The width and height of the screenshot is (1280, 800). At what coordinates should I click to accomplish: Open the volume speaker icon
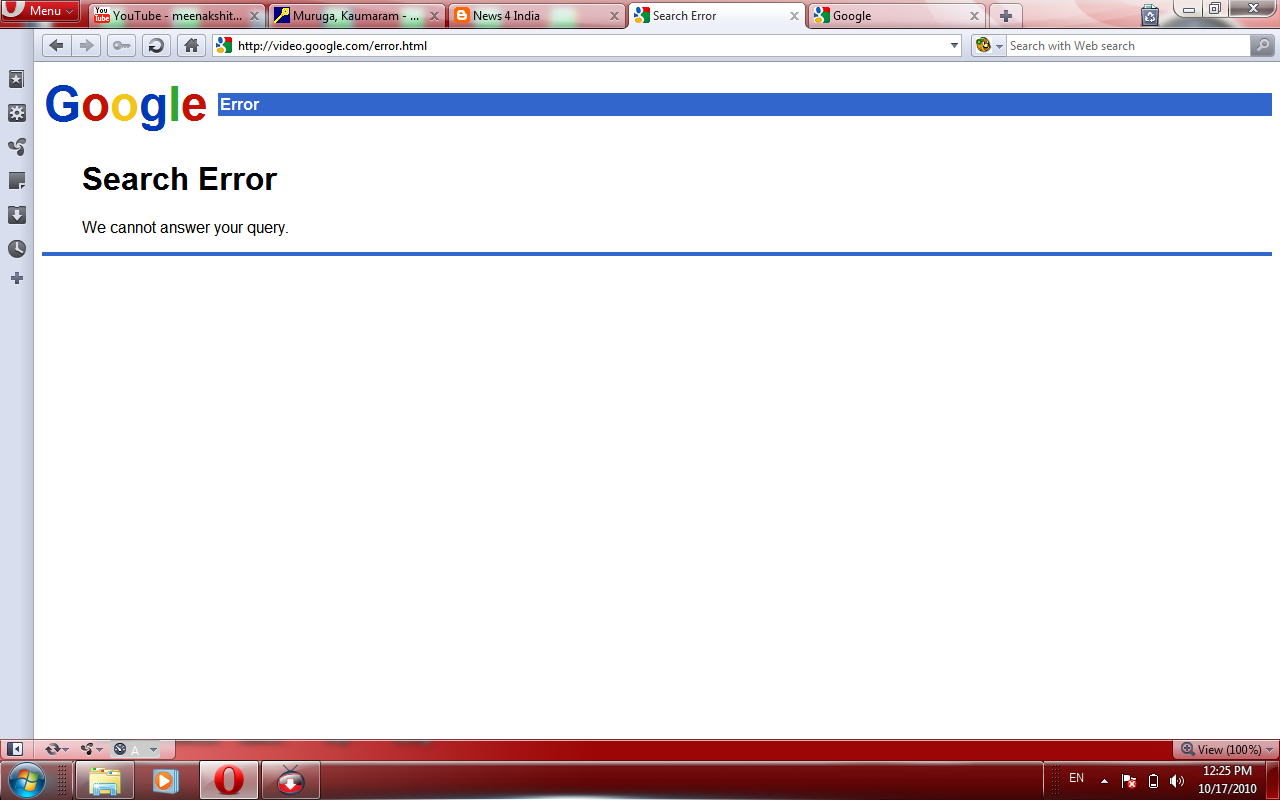(x=1177, y=780)
